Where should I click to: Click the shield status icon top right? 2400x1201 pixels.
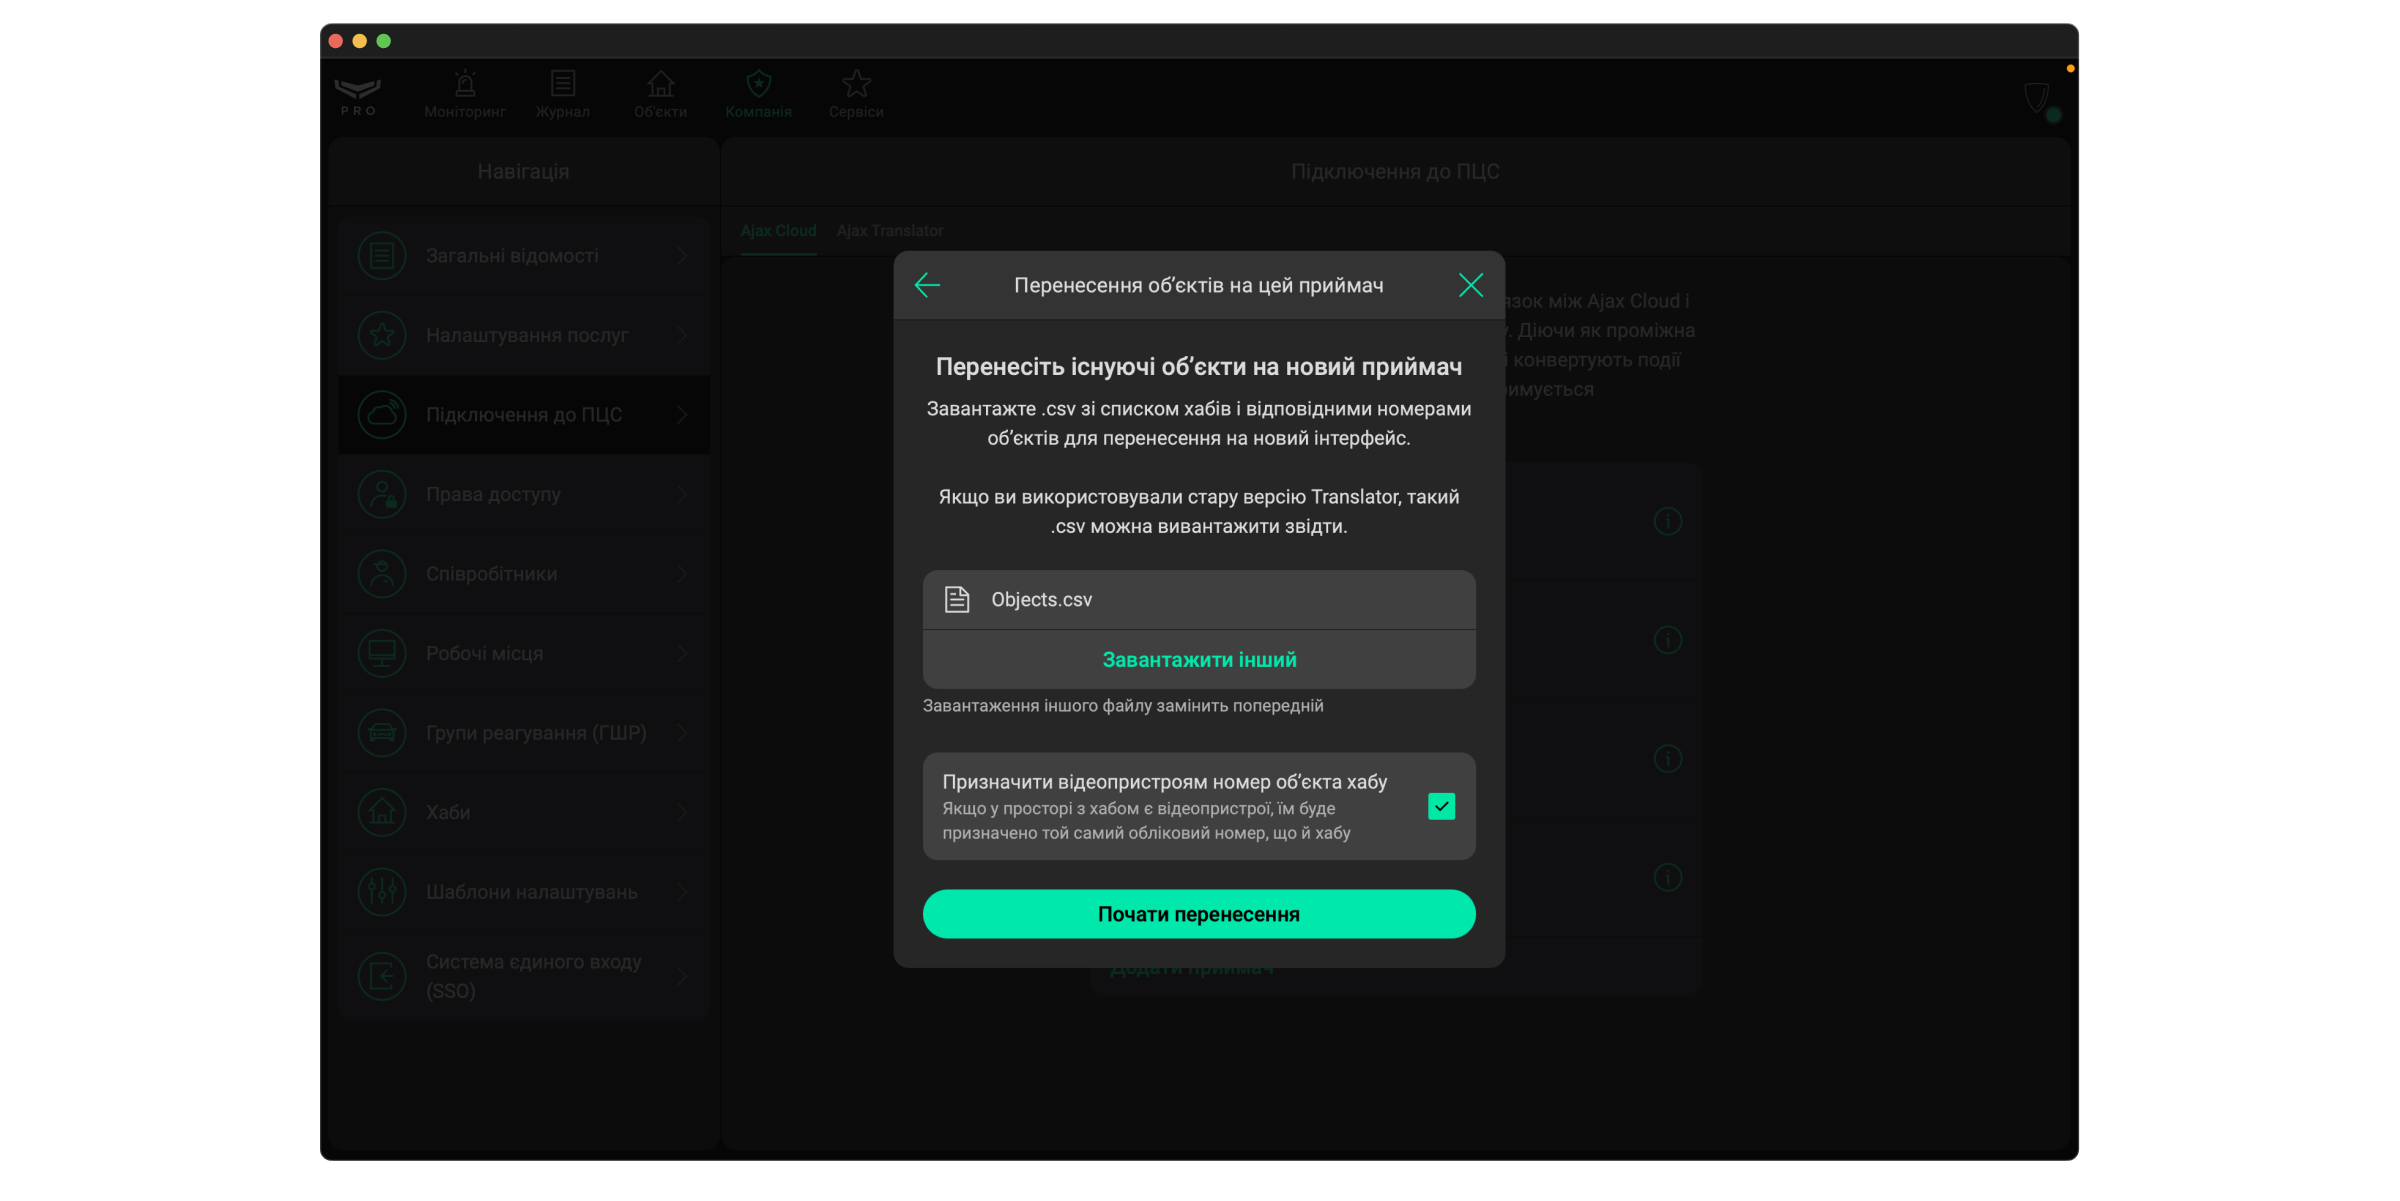2037,98
